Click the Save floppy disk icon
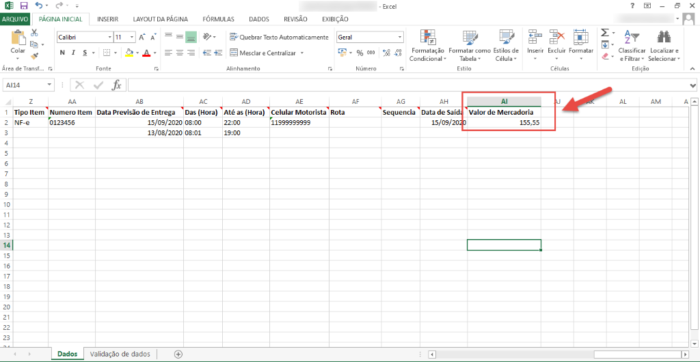This screenshot has width=700, height=362. [x=24, y=6]
